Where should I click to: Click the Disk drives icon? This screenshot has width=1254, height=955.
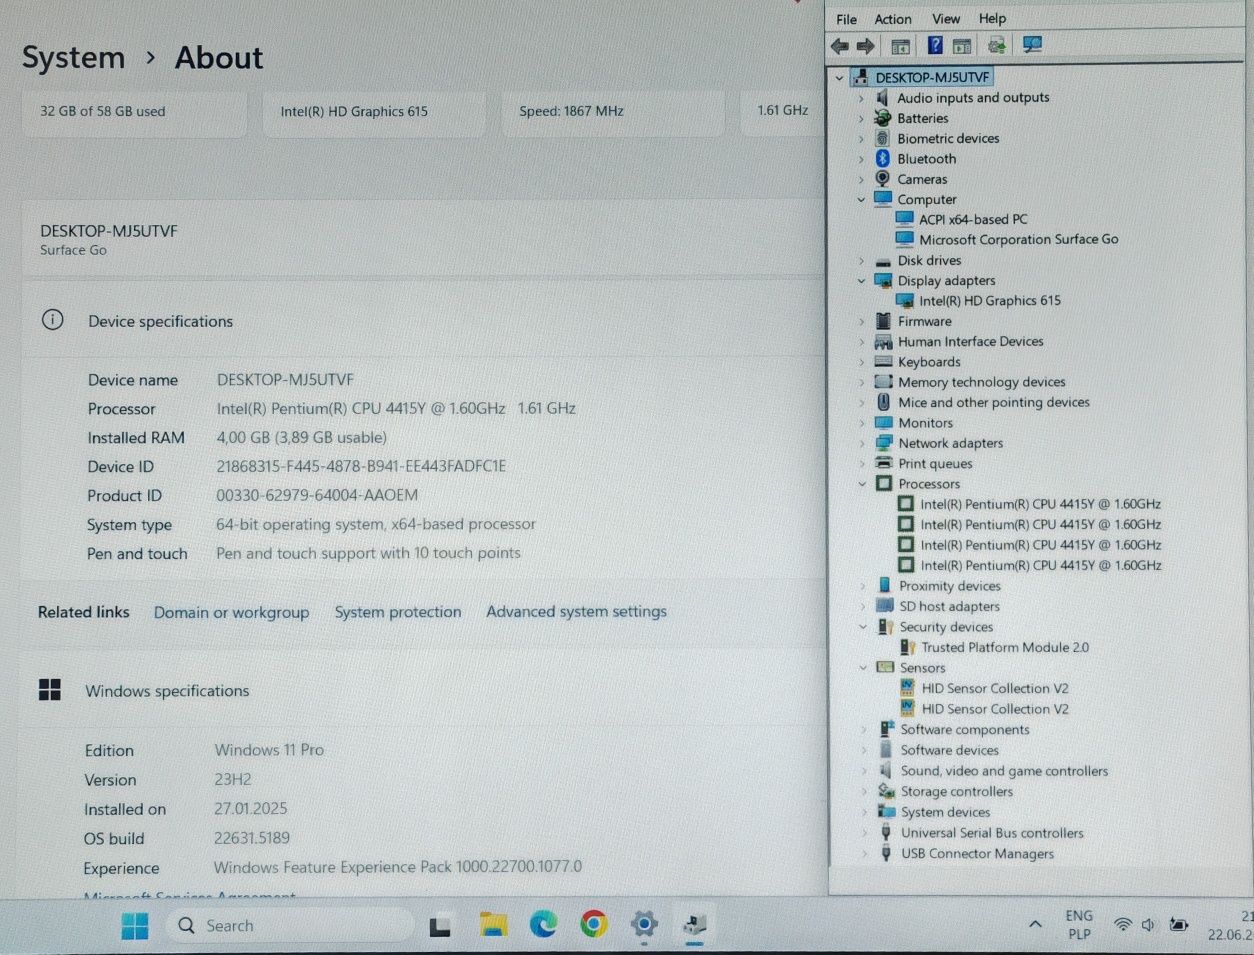pyautogui.click(x=882, y=261)
